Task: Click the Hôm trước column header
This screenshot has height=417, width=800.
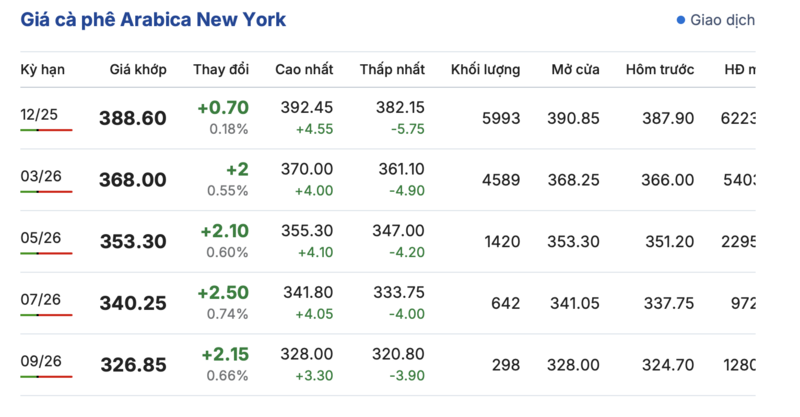Action: (659, 69)
